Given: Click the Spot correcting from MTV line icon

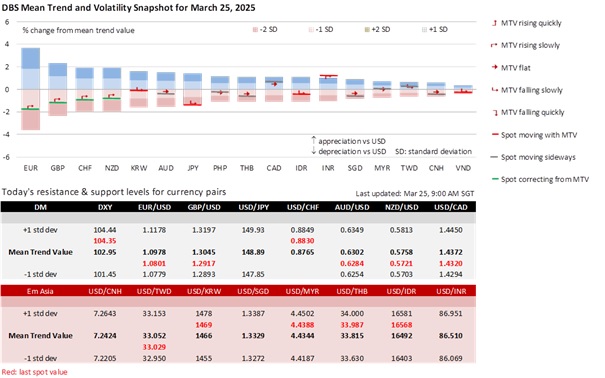Looking at the screenshot, I should point(495,179).
